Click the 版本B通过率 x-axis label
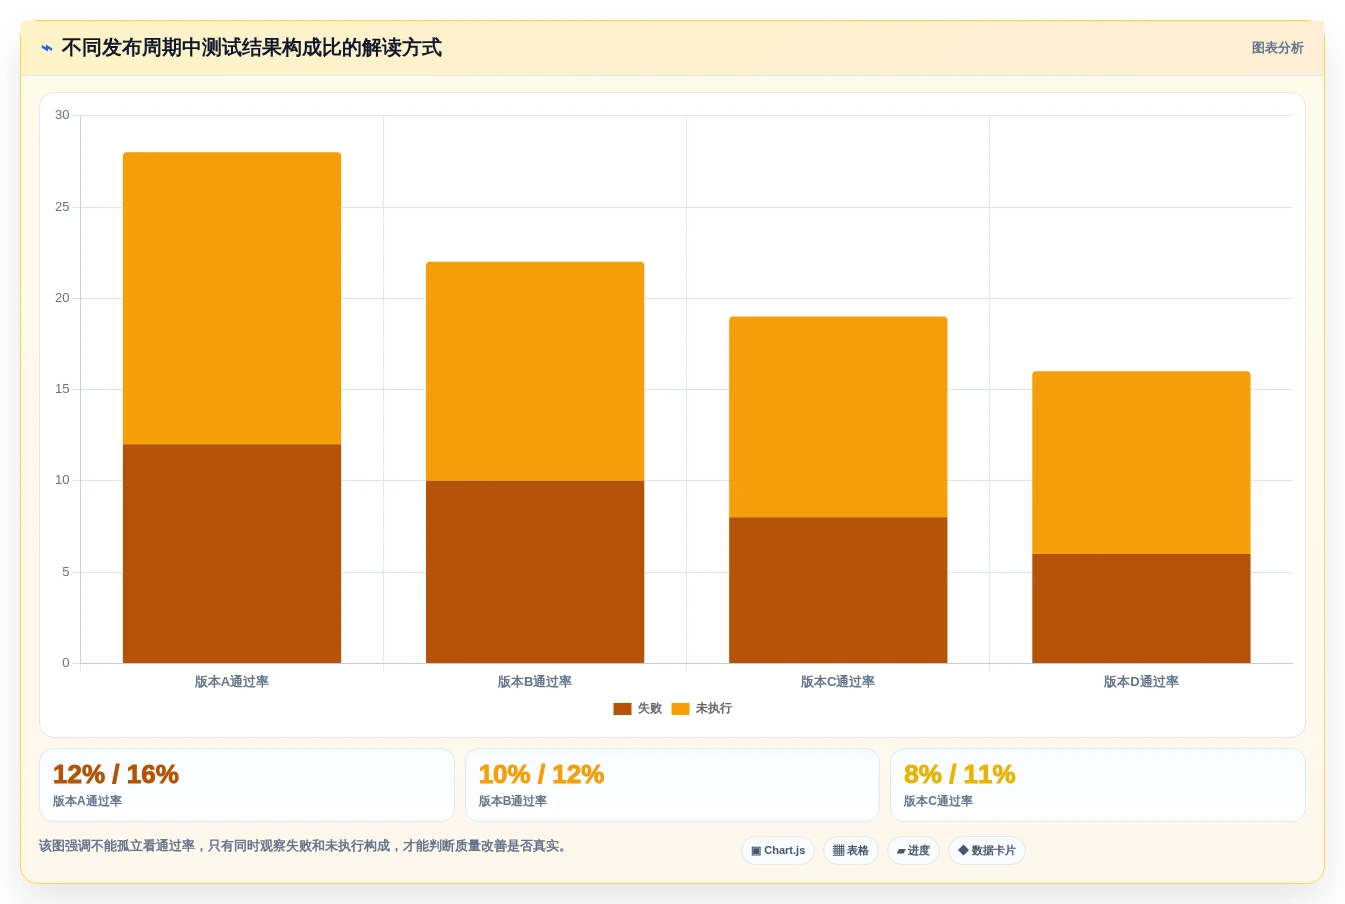Viewport: 1345px width, 904px height. [535, 682]
